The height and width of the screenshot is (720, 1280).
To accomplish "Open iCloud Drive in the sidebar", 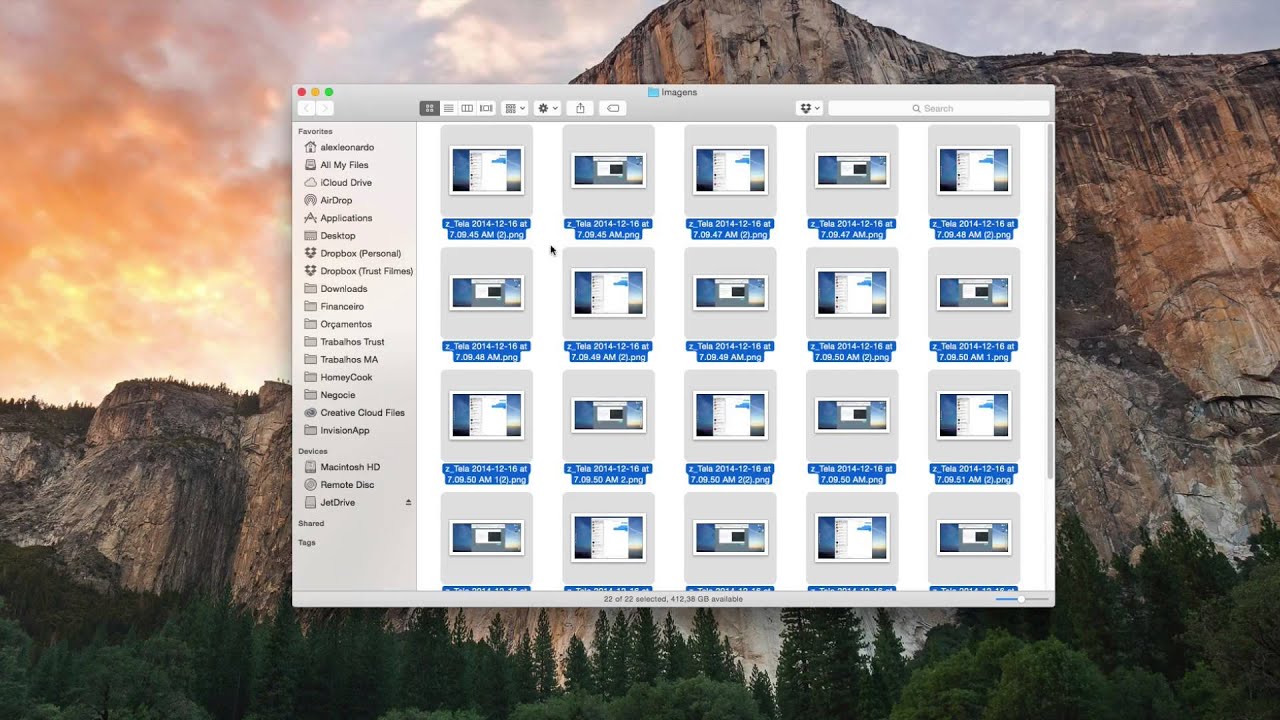I will tap(345, 183).
